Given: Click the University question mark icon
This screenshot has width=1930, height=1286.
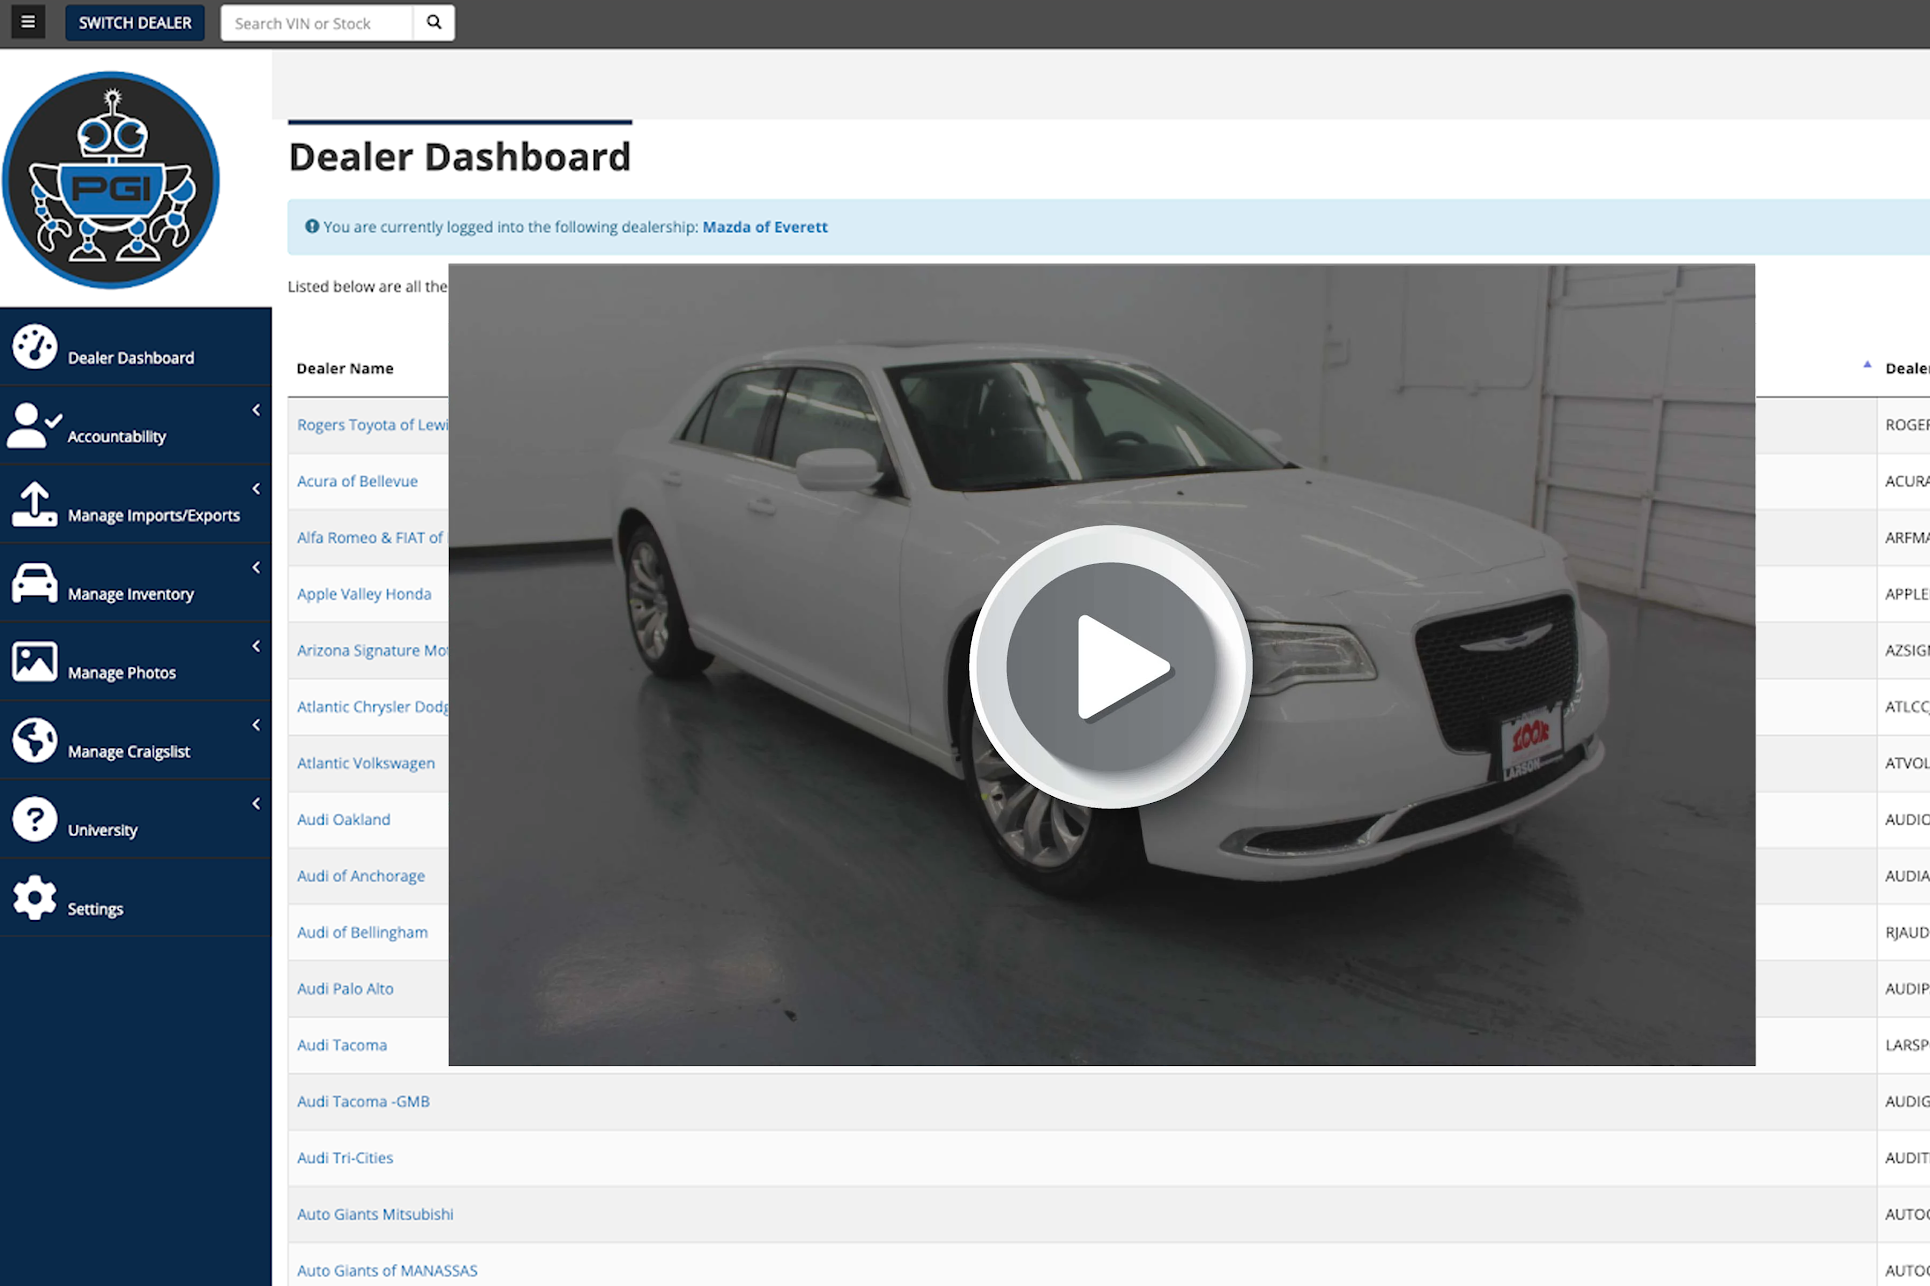Looking at the screenshot, I should [x=34, y=819].
